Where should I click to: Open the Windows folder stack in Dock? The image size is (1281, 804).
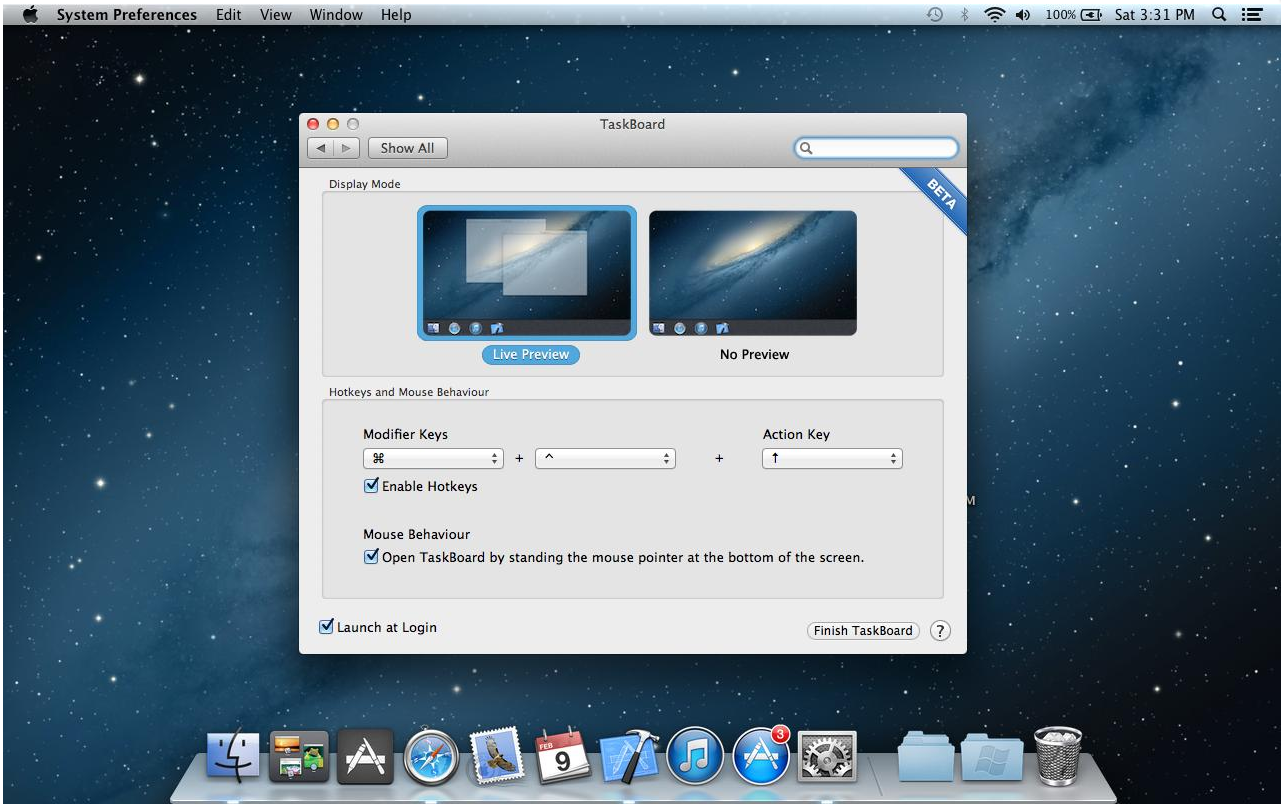click(x=992, y=757)
